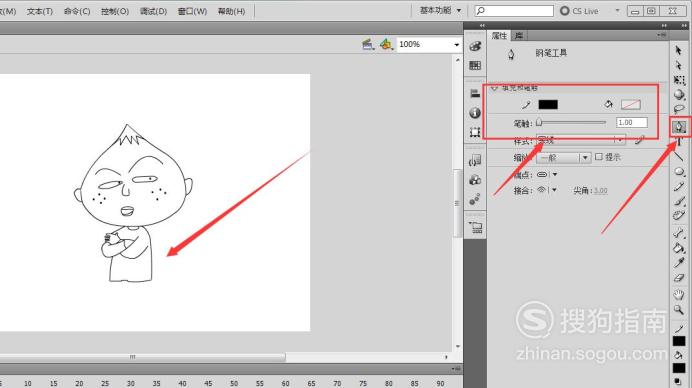Choose the Zoom magnifier tool
The image size is (692, 388).
tap(679, 309)
